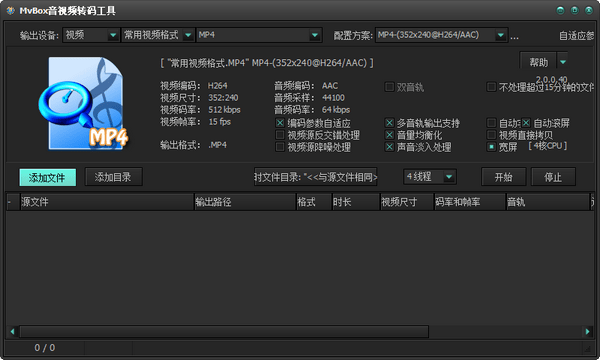
Task: Click the 添加文件 button
Action: click(47, 177)
